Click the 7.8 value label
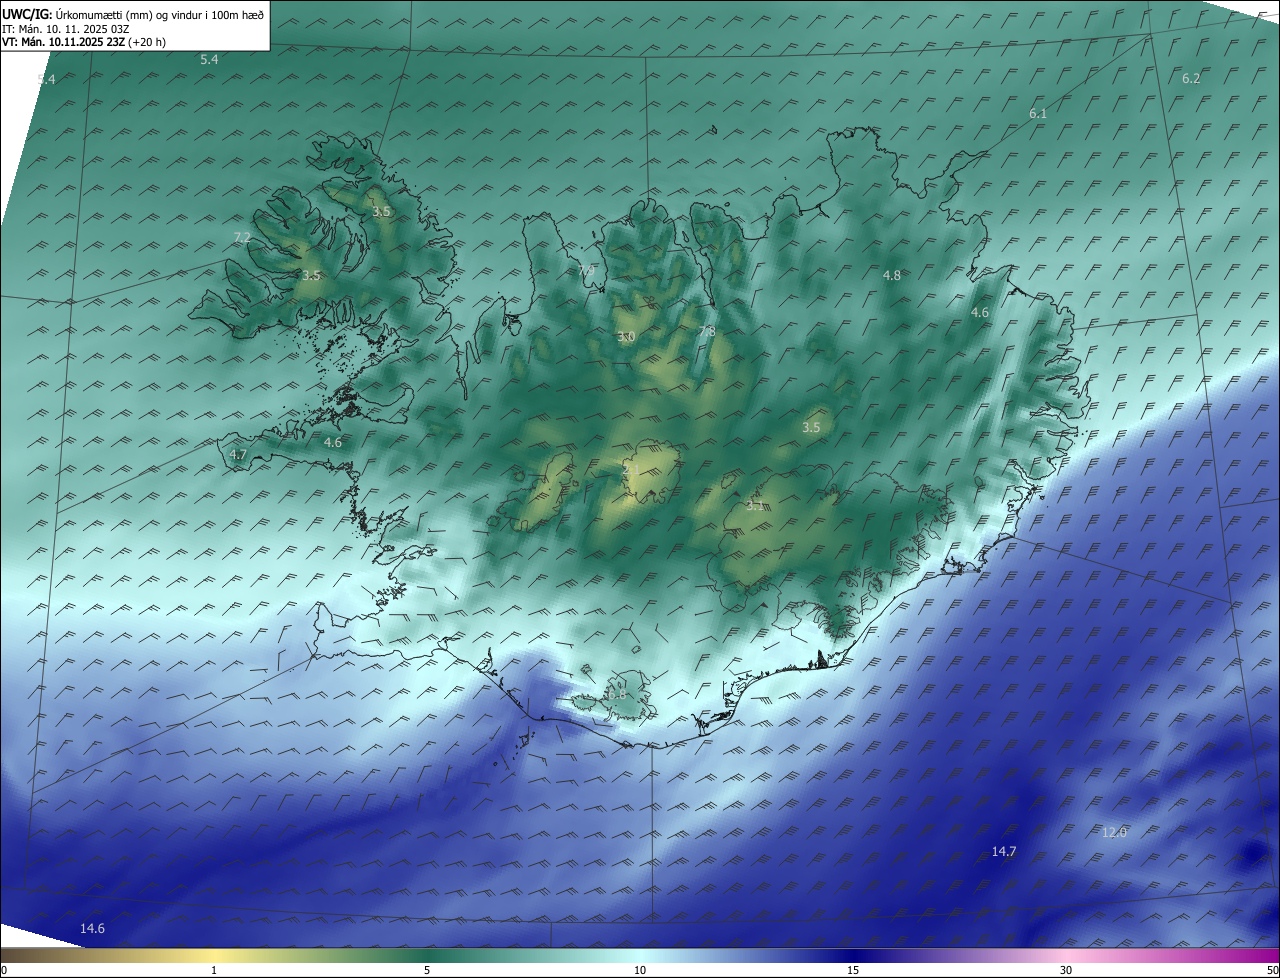Image resolution: width=1280 pixels, height=978 pixels. click(x=707, y=332)
